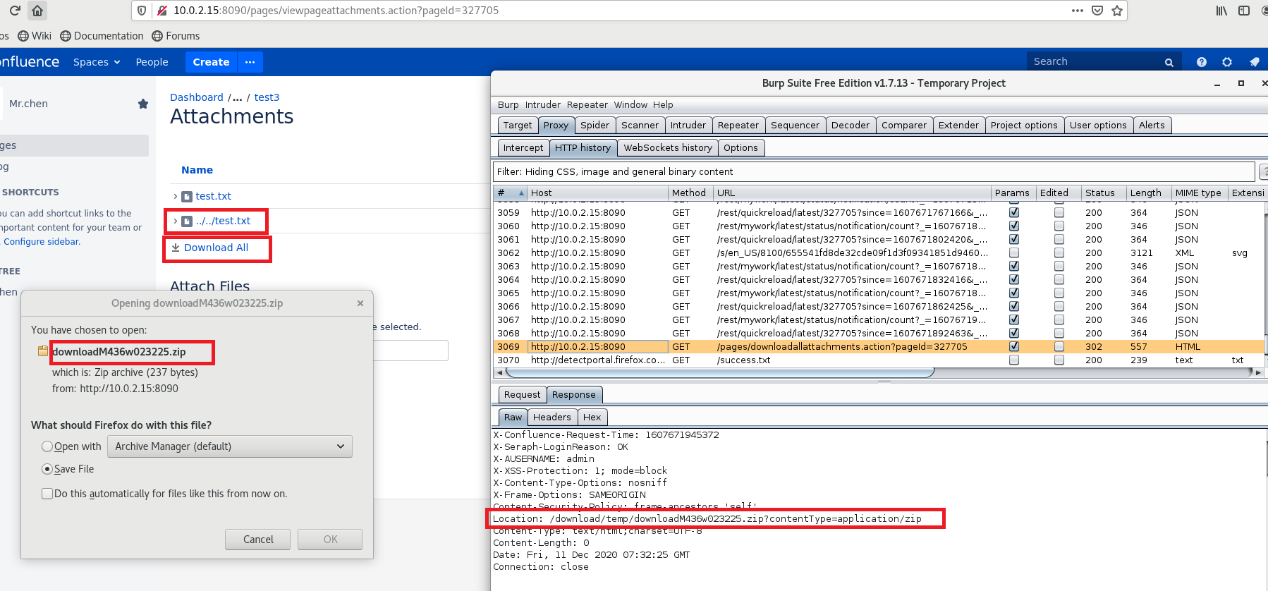Viewport: 1268px width, 591px height.
Task: Click the Confluence notifications icon
Action: point(1254,62)
